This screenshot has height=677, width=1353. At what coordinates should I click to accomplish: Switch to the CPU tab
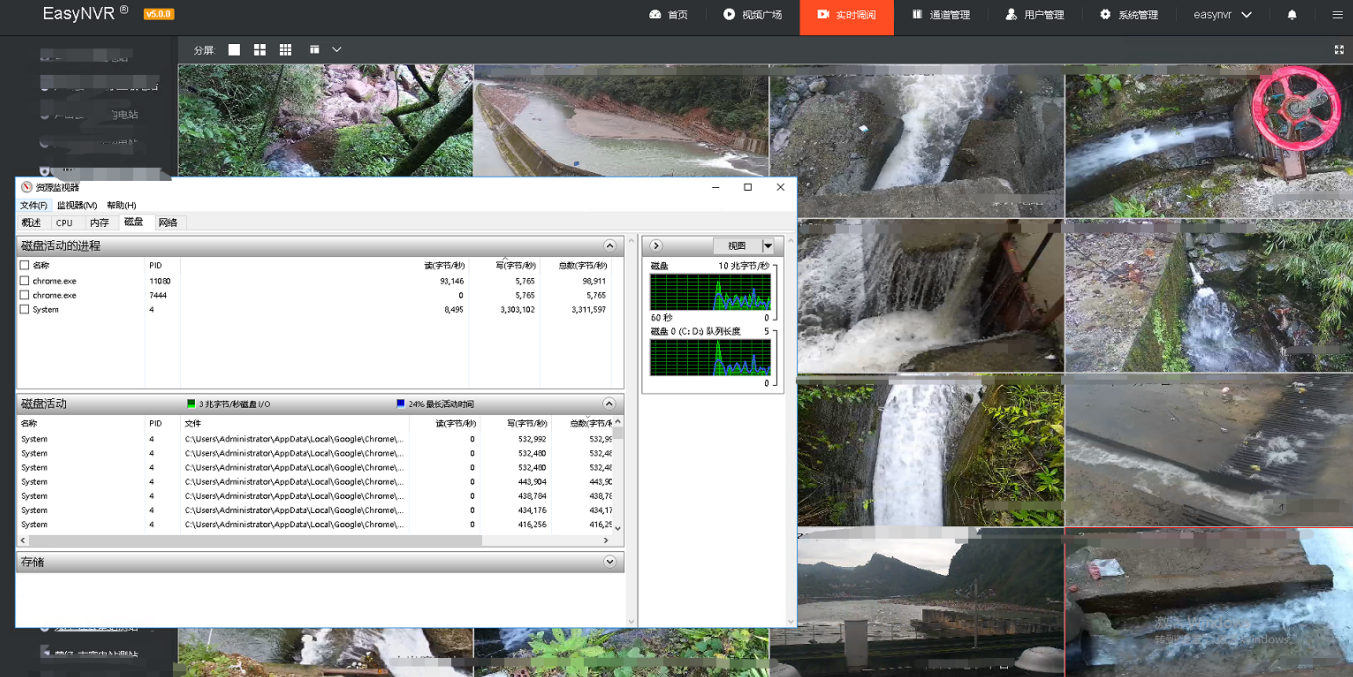(64, 223)
